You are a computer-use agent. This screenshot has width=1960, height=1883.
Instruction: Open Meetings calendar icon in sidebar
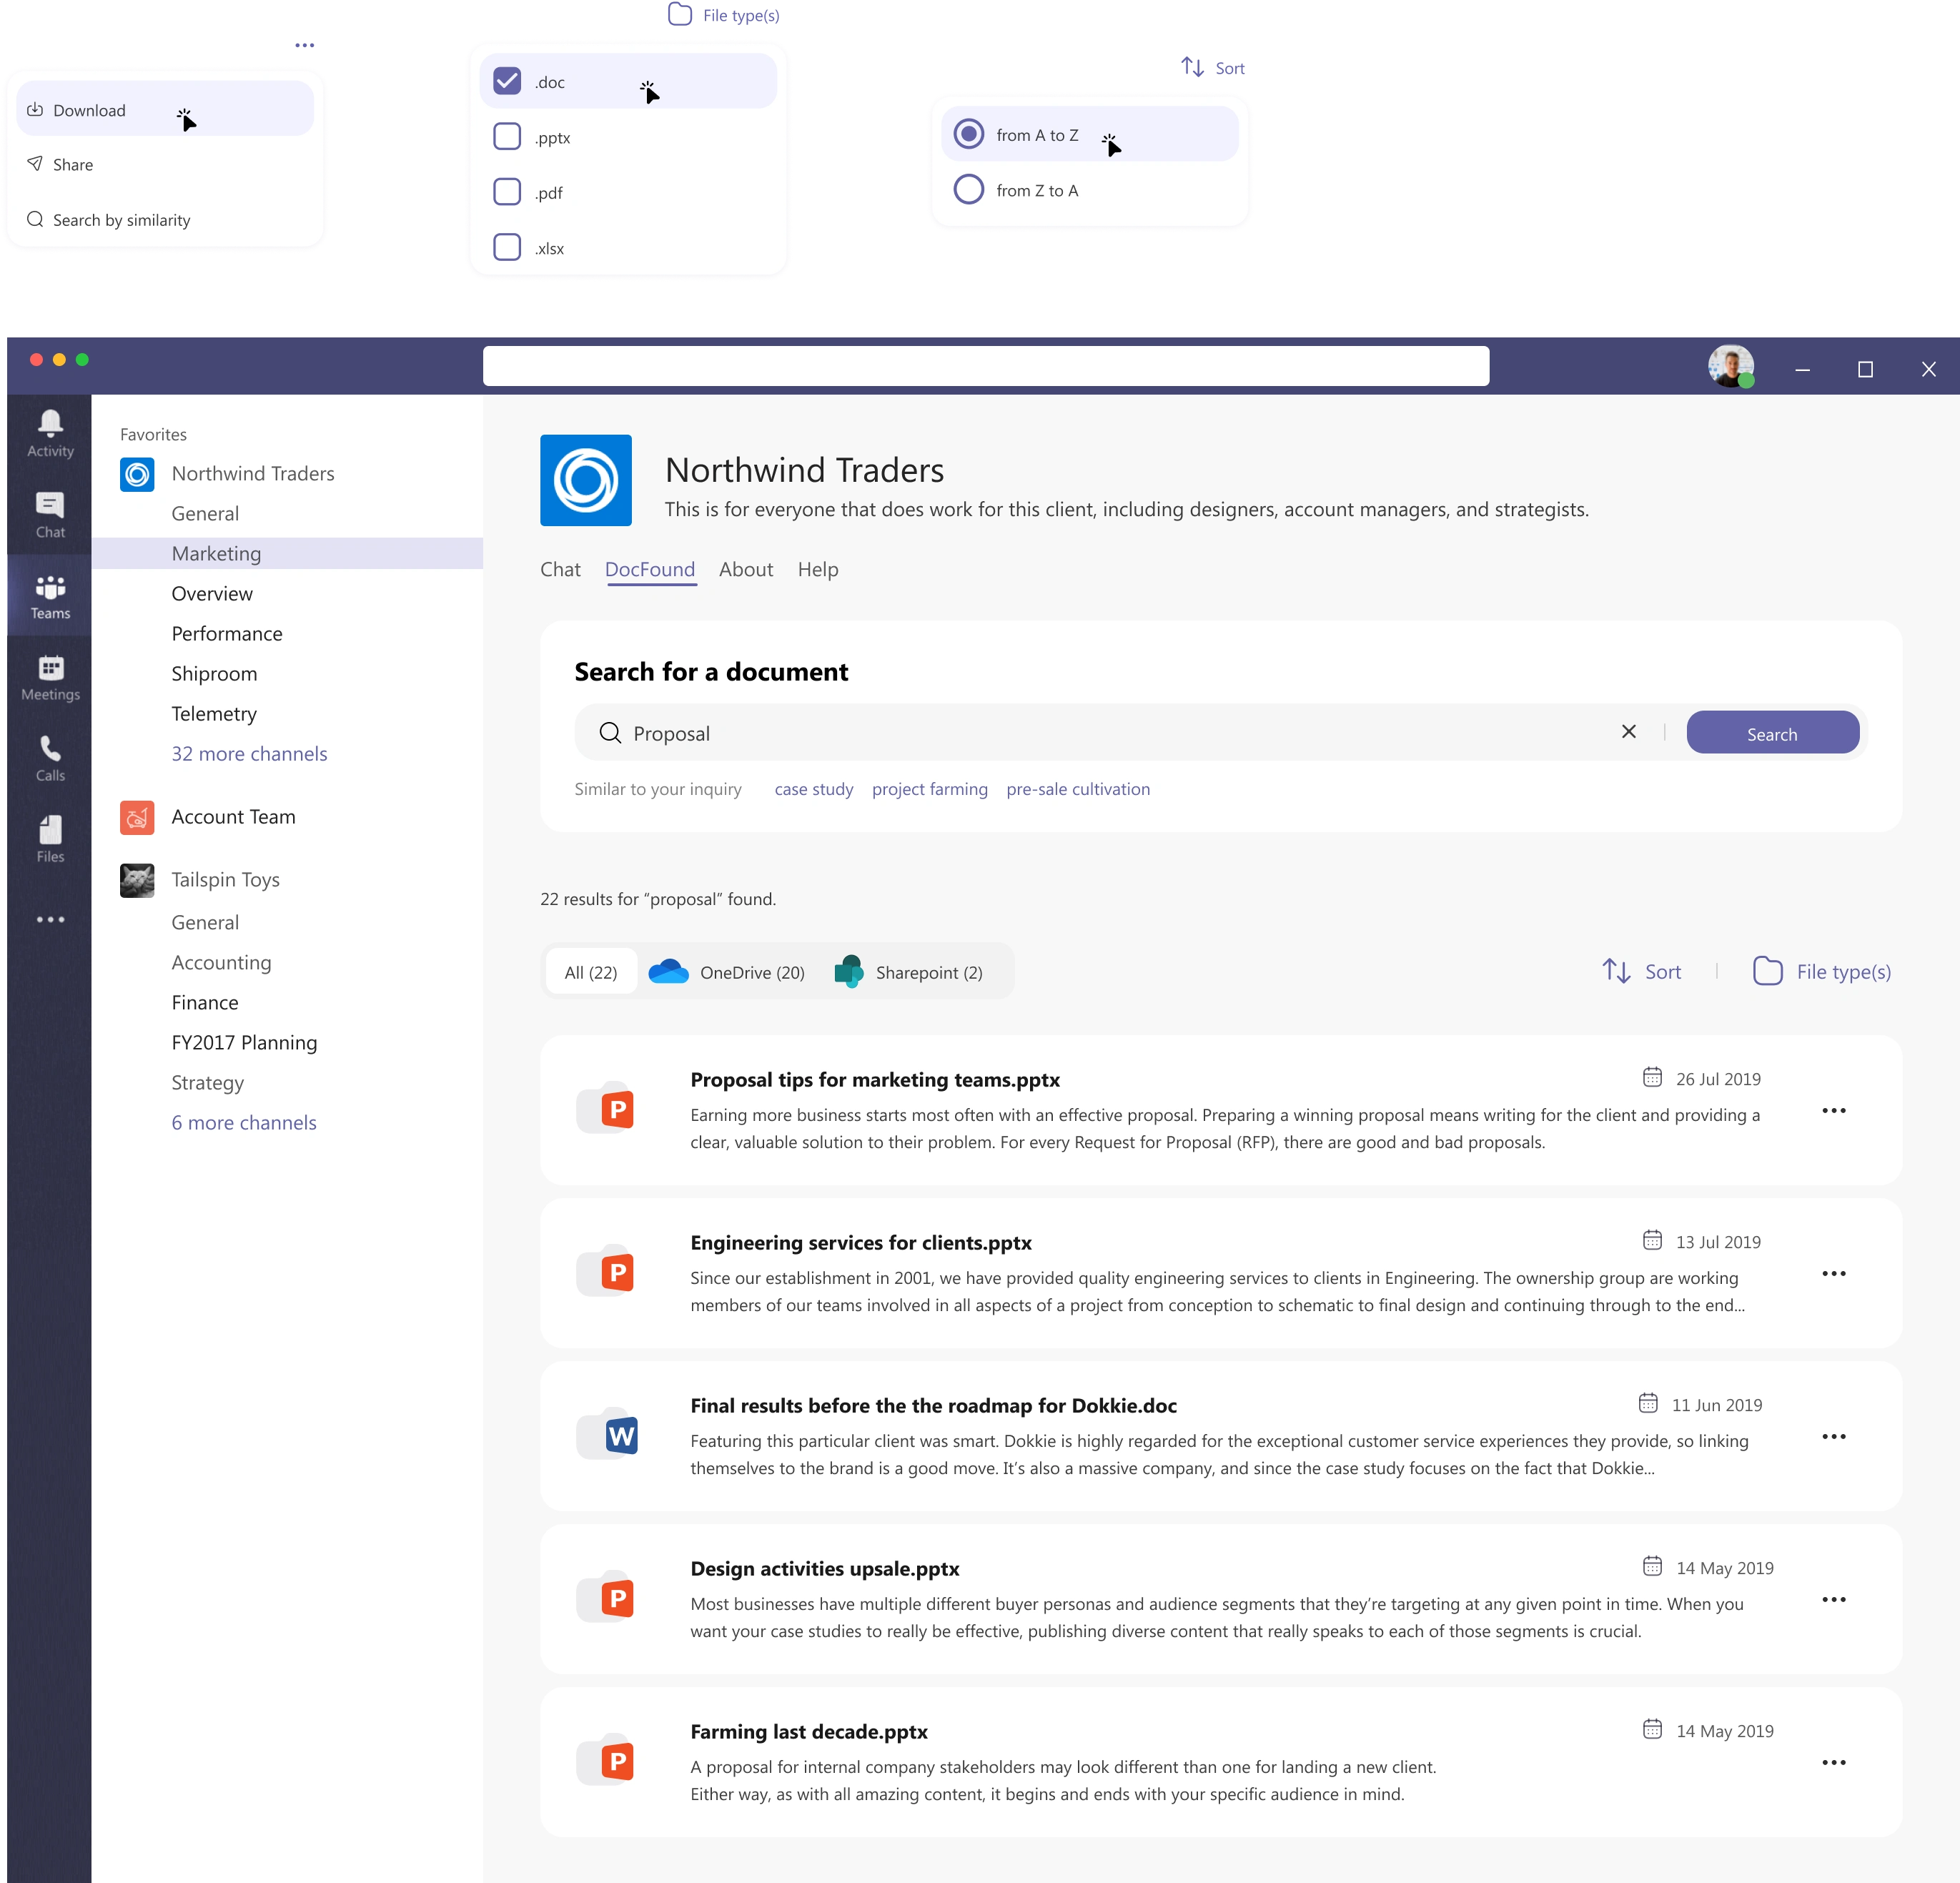50,677
